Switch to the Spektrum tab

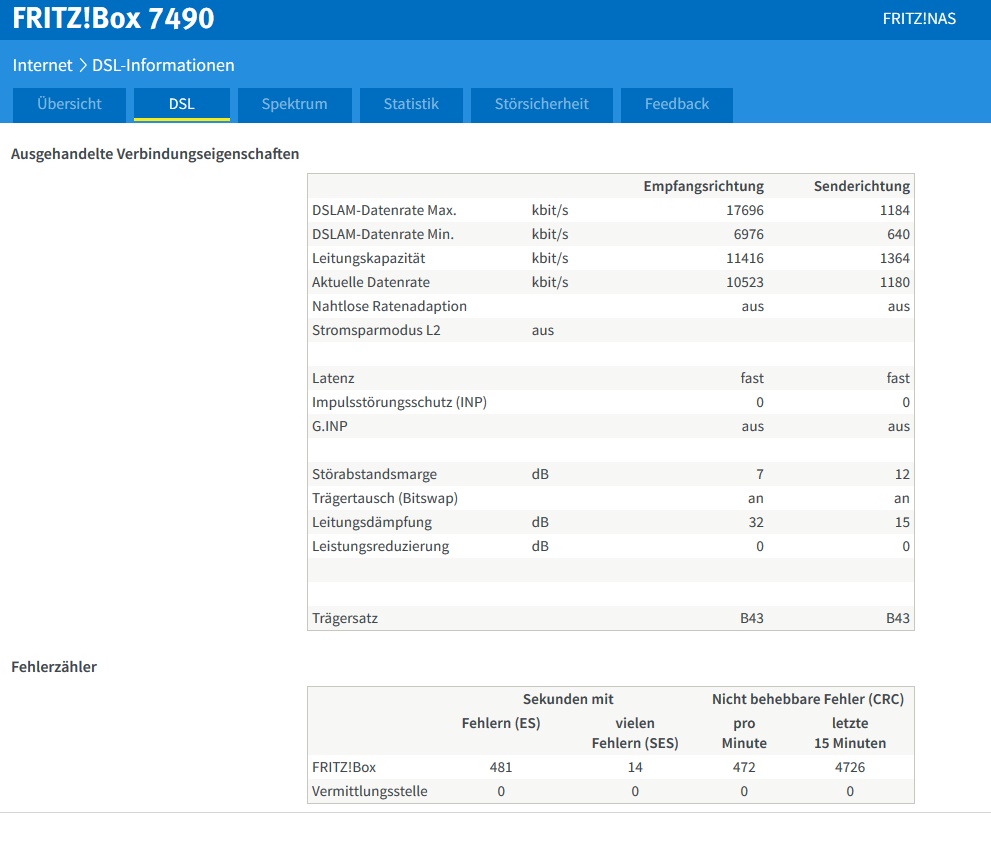(295, 104)
